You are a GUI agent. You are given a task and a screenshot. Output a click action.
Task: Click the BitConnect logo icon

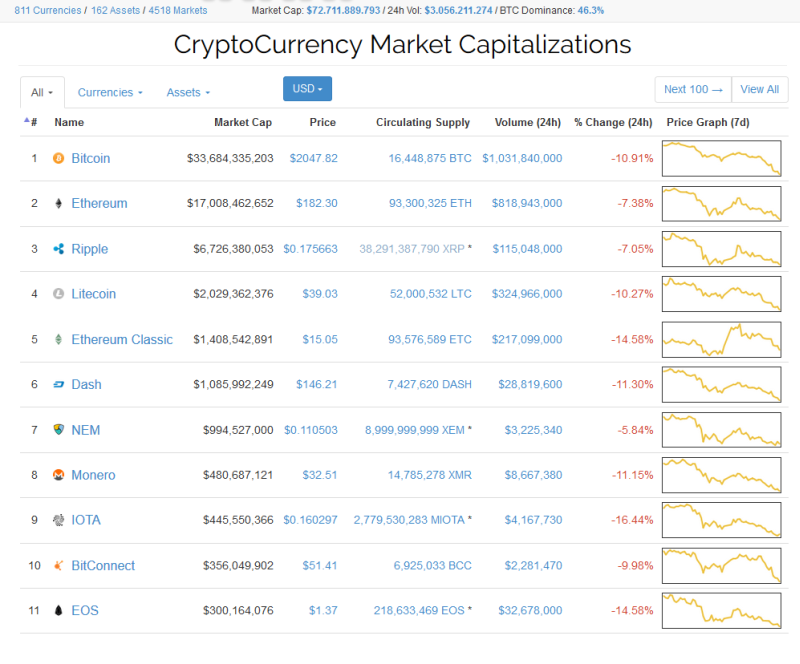point(58,566)
